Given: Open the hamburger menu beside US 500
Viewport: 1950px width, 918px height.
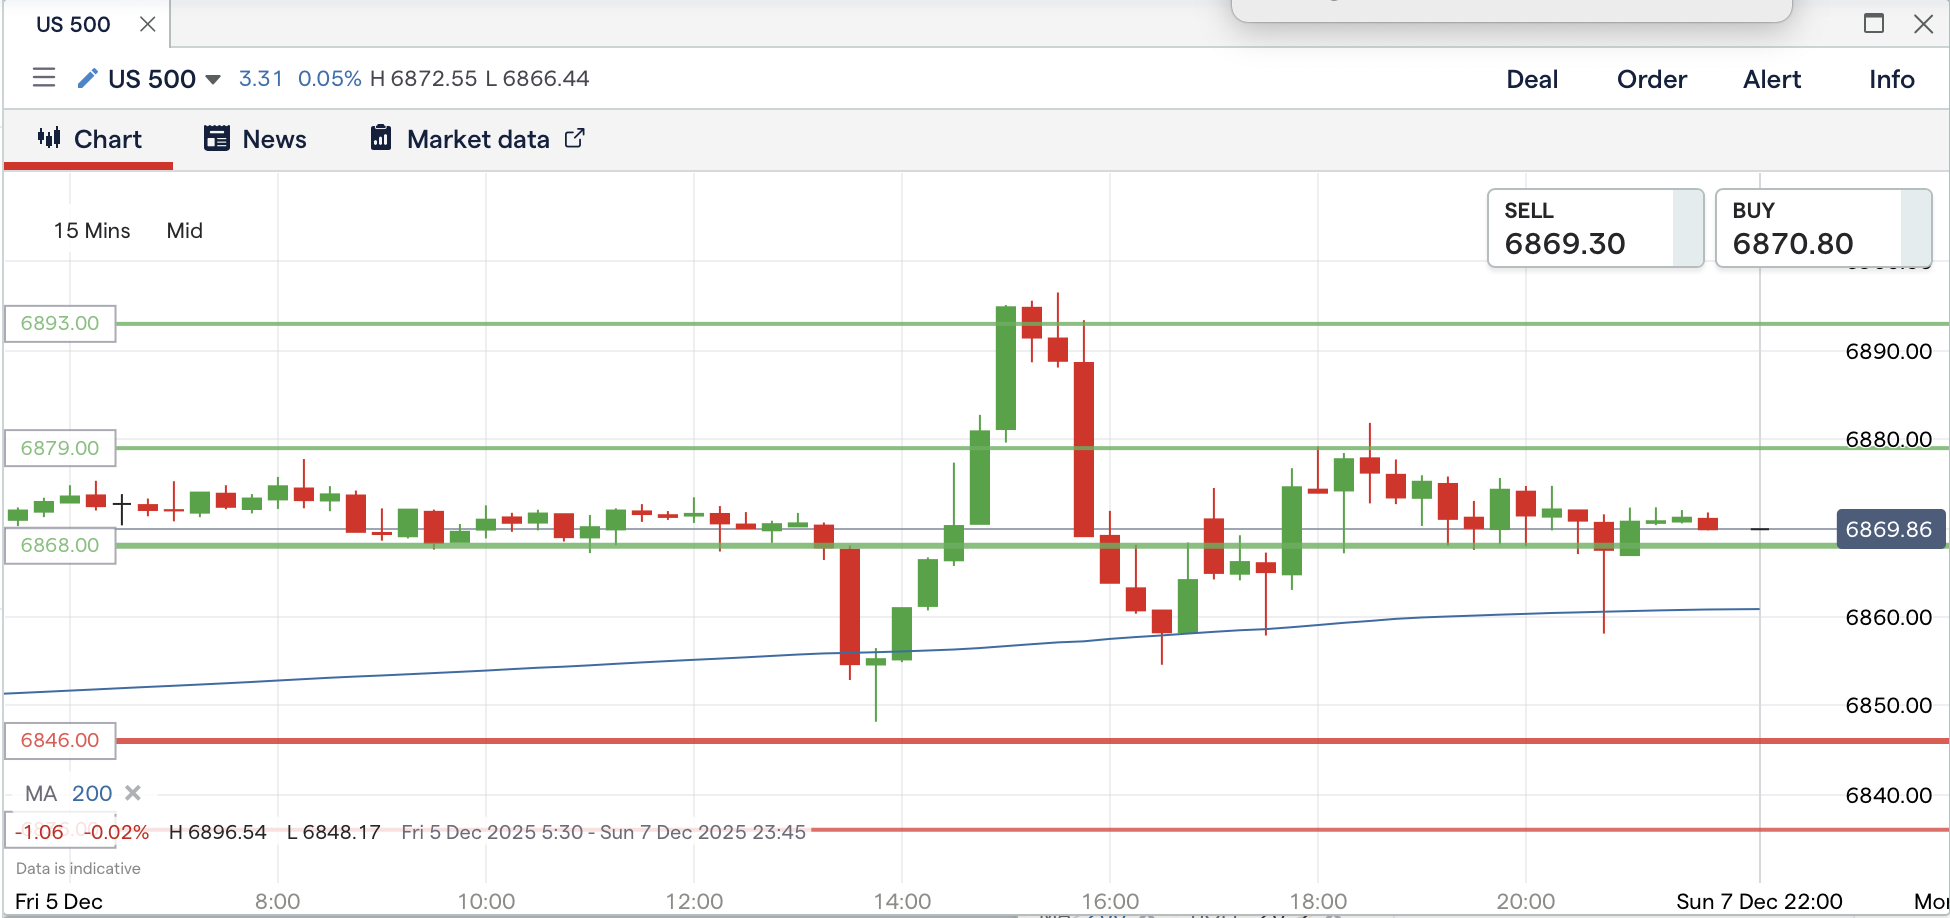Looking at the screenshot, I should [x=43, y=78].
